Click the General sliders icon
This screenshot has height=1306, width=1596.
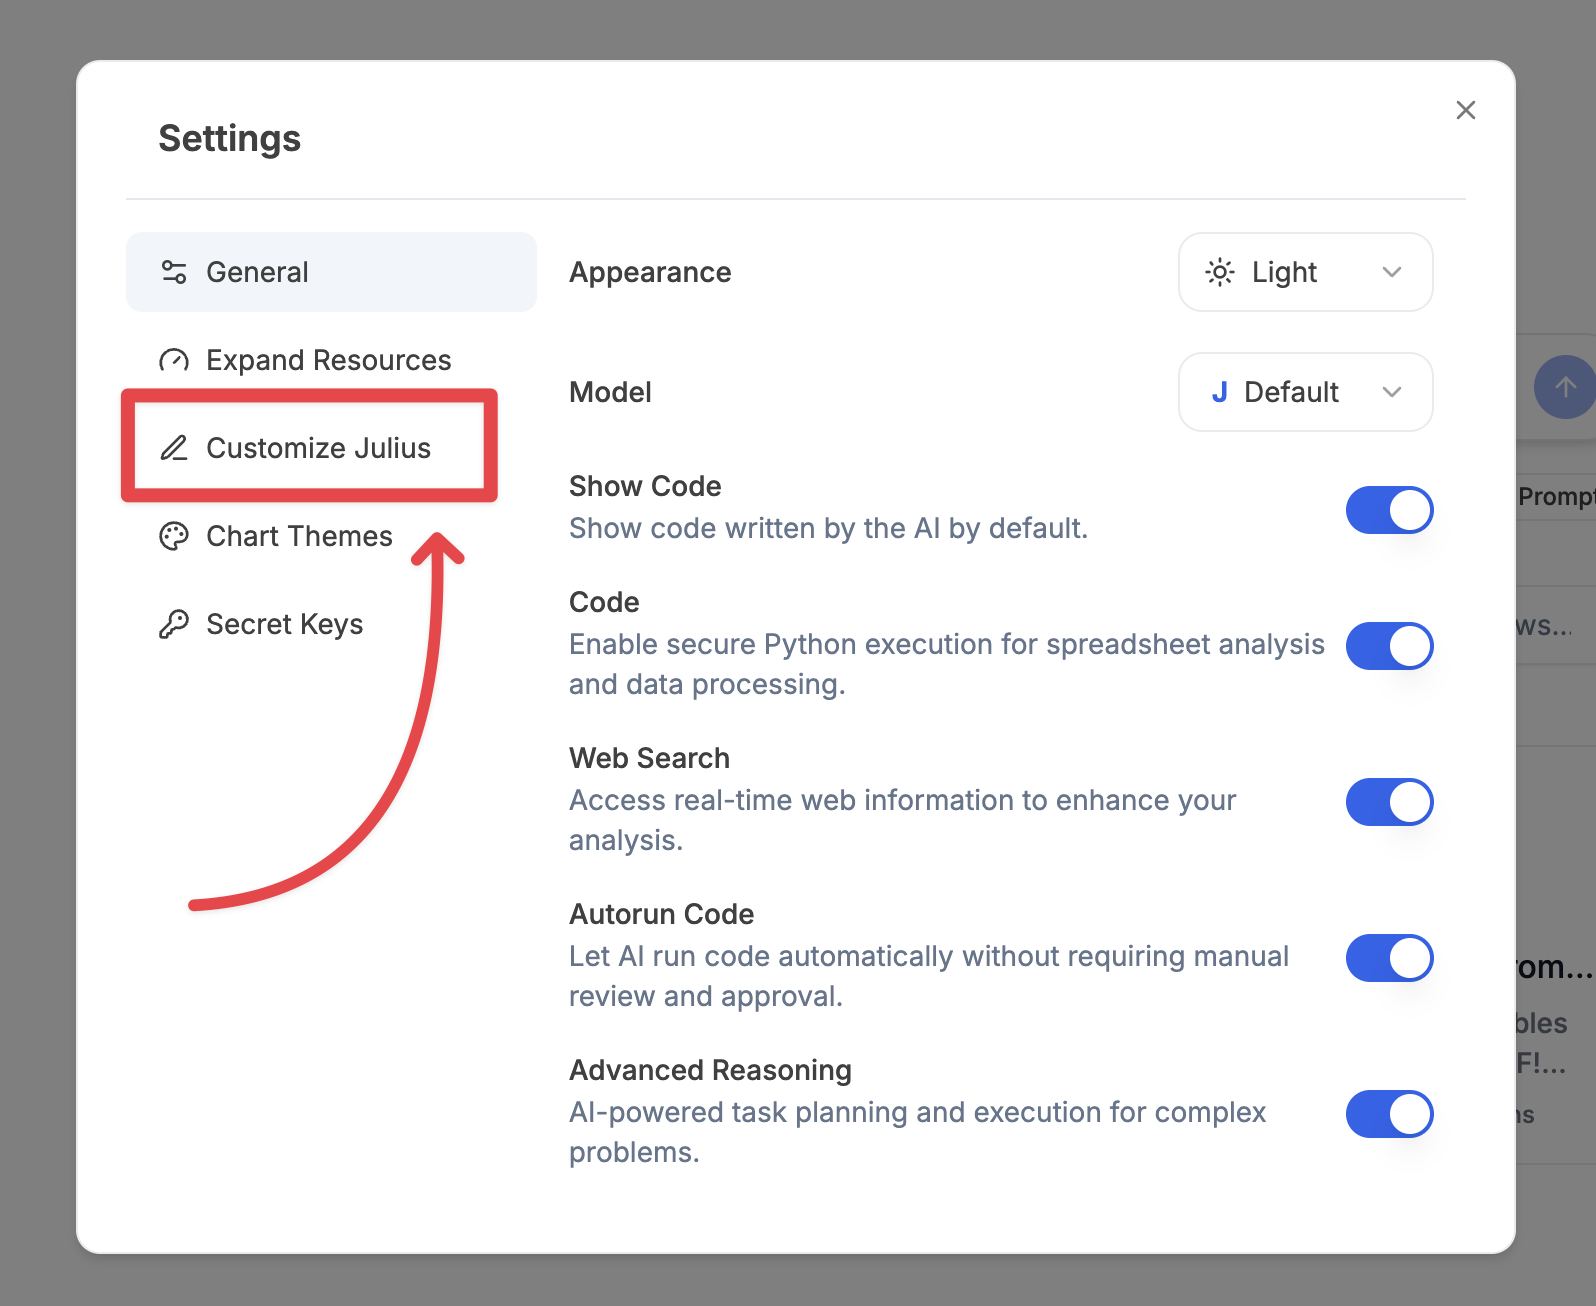[x=174, y=272]
